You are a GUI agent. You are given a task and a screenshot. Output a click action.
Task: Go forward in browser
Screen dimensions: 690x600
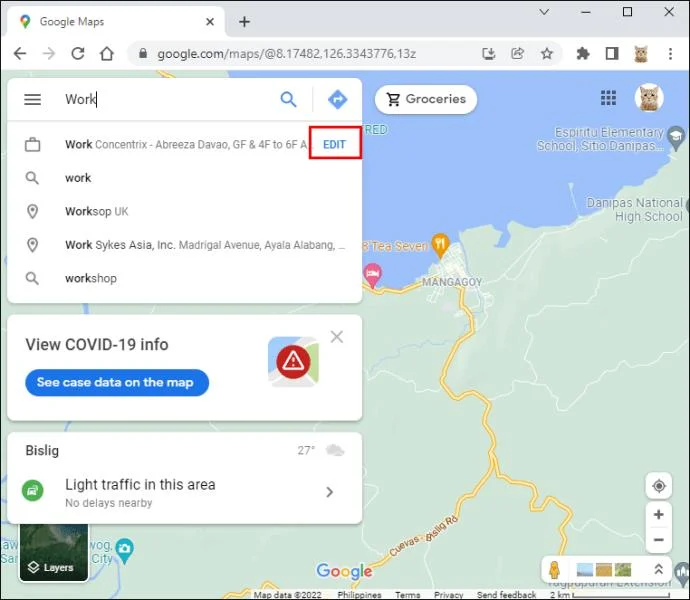point(49,54)
